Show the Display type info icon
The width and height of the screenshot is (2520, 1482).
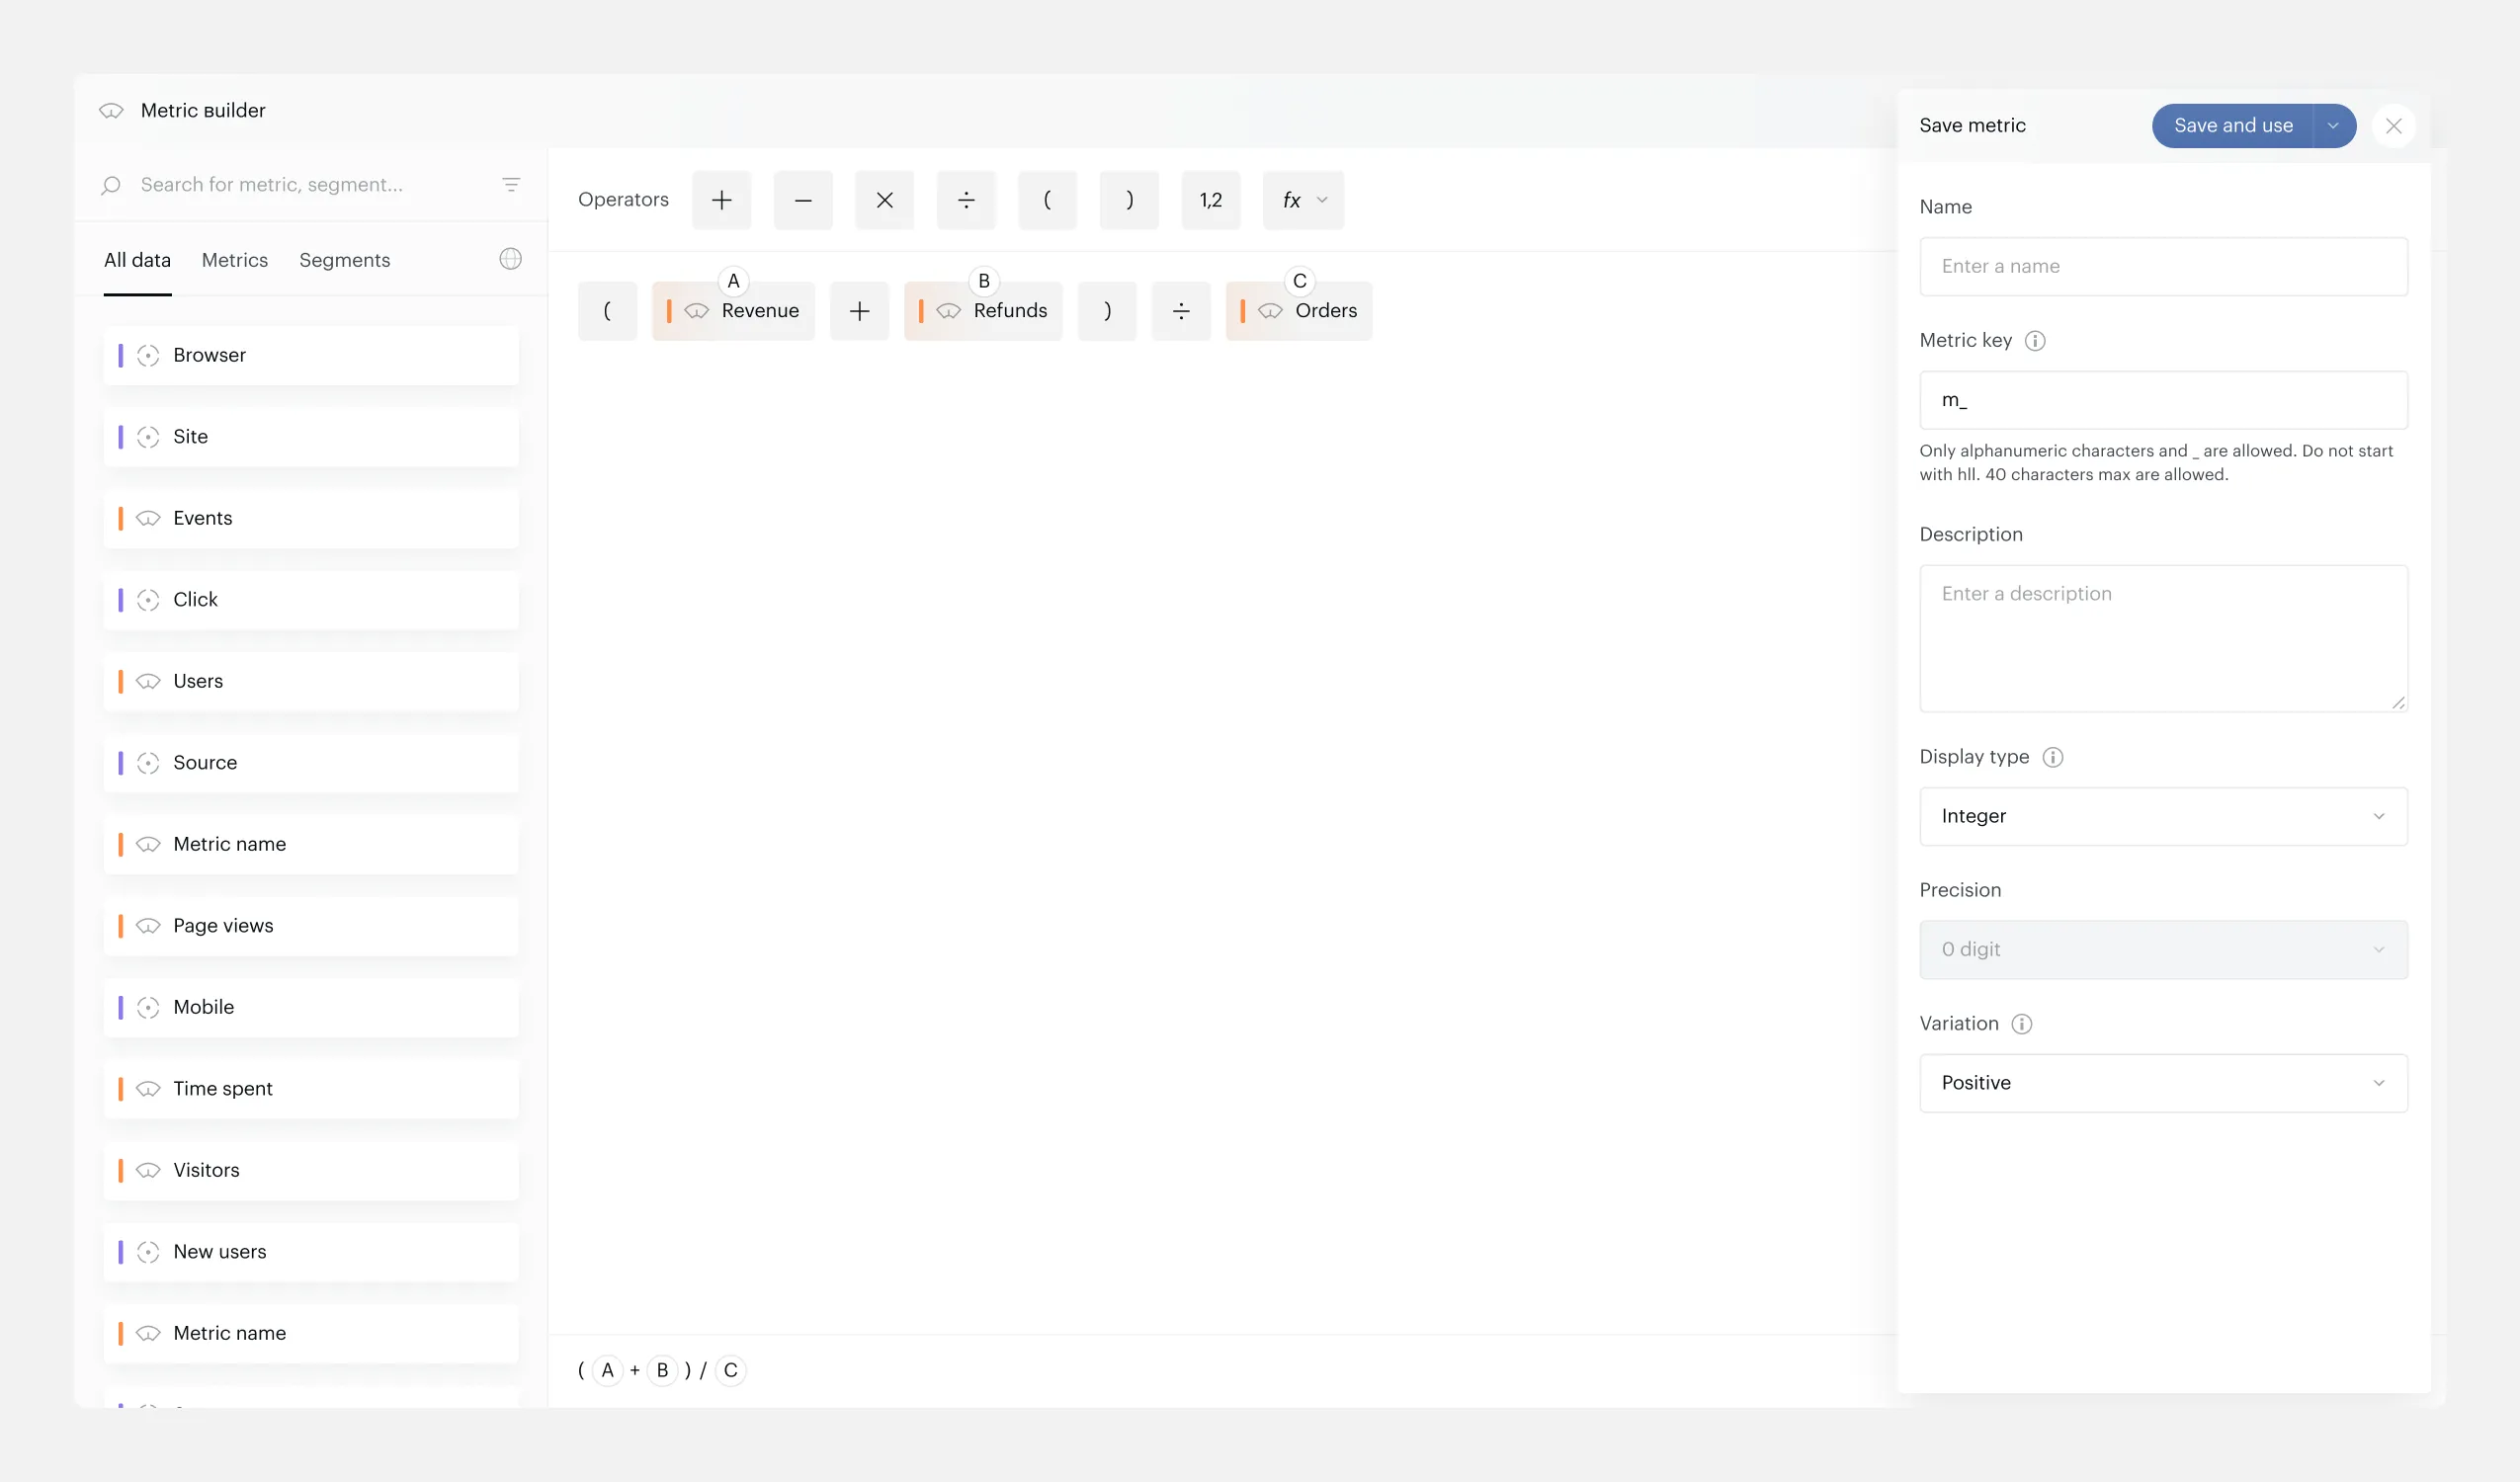pyautogui.click(x=2052, y=757)
